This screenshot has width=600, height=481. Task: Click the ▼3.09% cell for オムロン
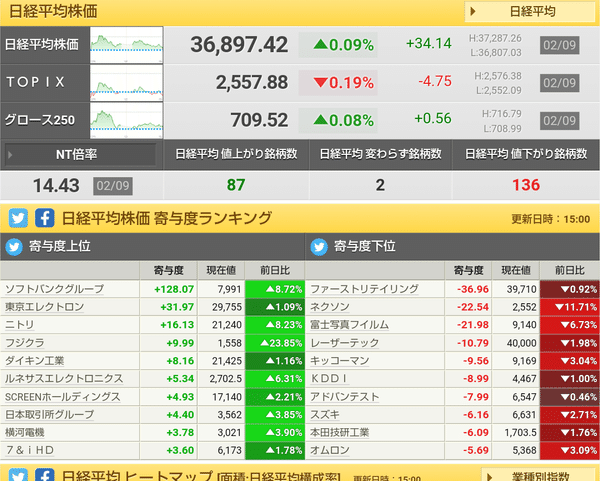(x=570, y=450)
